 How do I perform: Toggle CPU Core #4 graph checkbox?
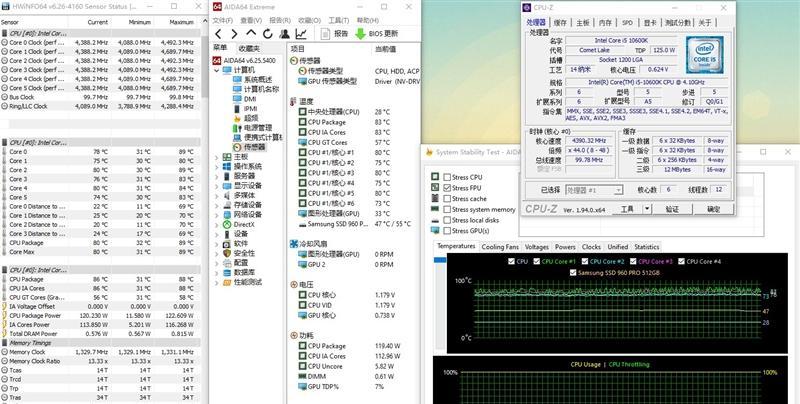click(681, 261)
